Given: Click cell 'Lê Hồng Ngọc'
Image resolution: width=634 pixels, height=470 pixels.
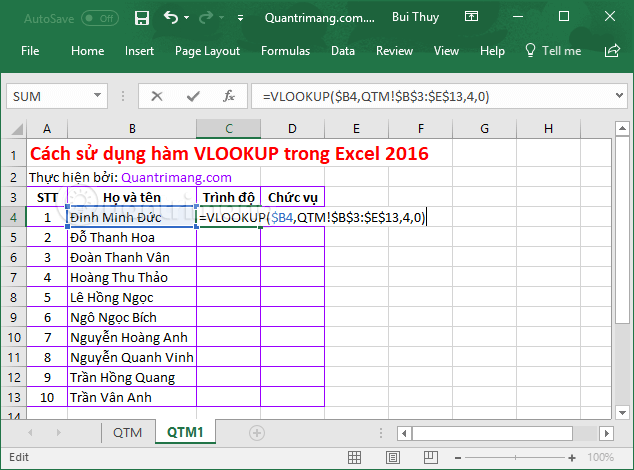Looking at the screenshot, I should click(132, 298).
